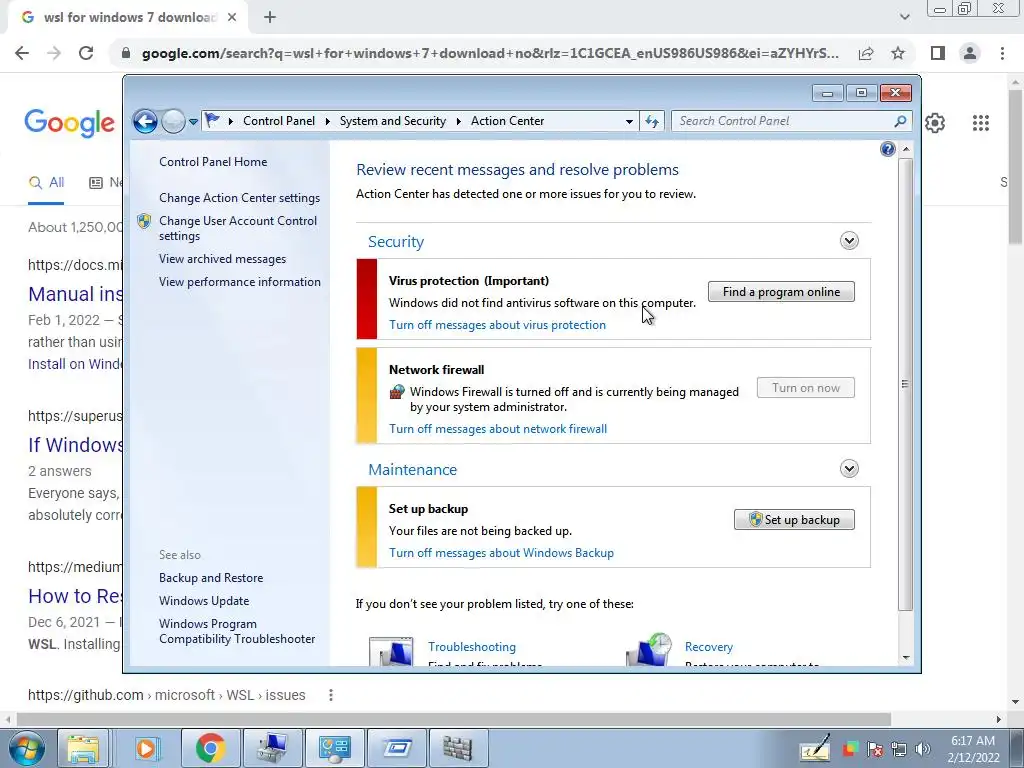This screenshot has width=1024, height=768.
Task: Click Chrome horizontal scrollbar
Action: (x=454, y=719)
